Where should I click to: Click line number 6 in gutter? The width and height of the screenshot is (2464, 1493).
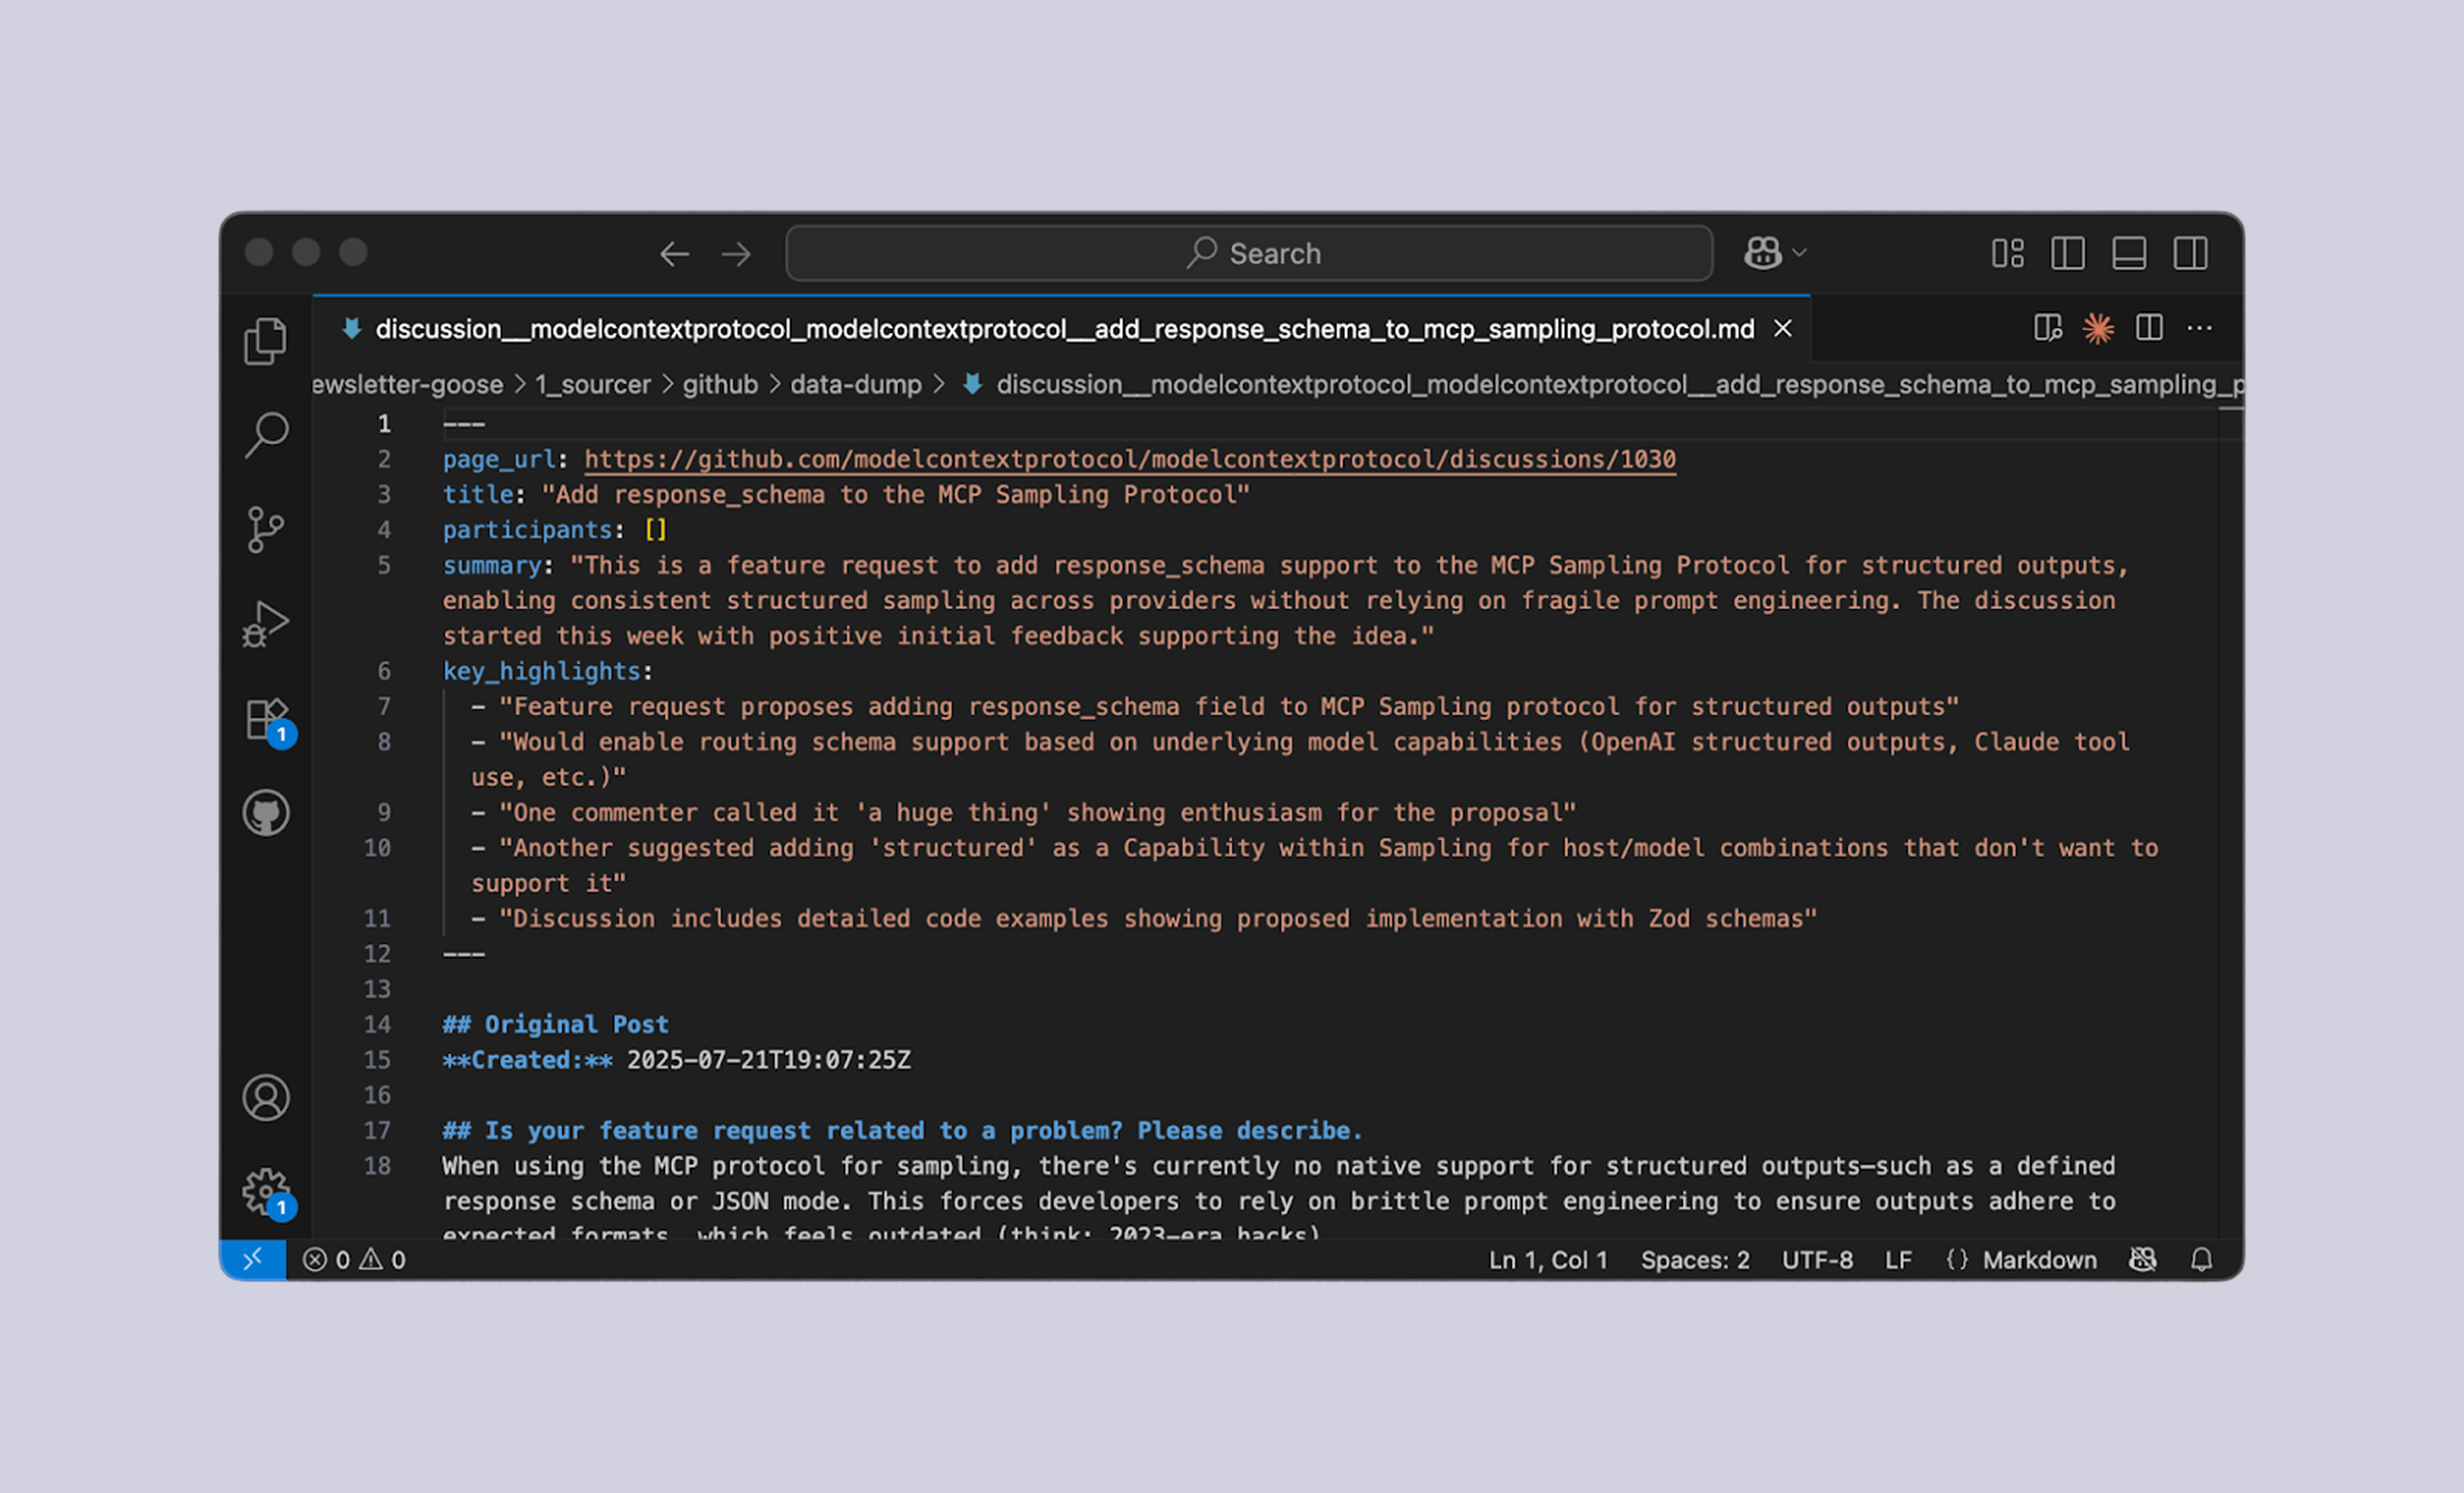(384, 671)
